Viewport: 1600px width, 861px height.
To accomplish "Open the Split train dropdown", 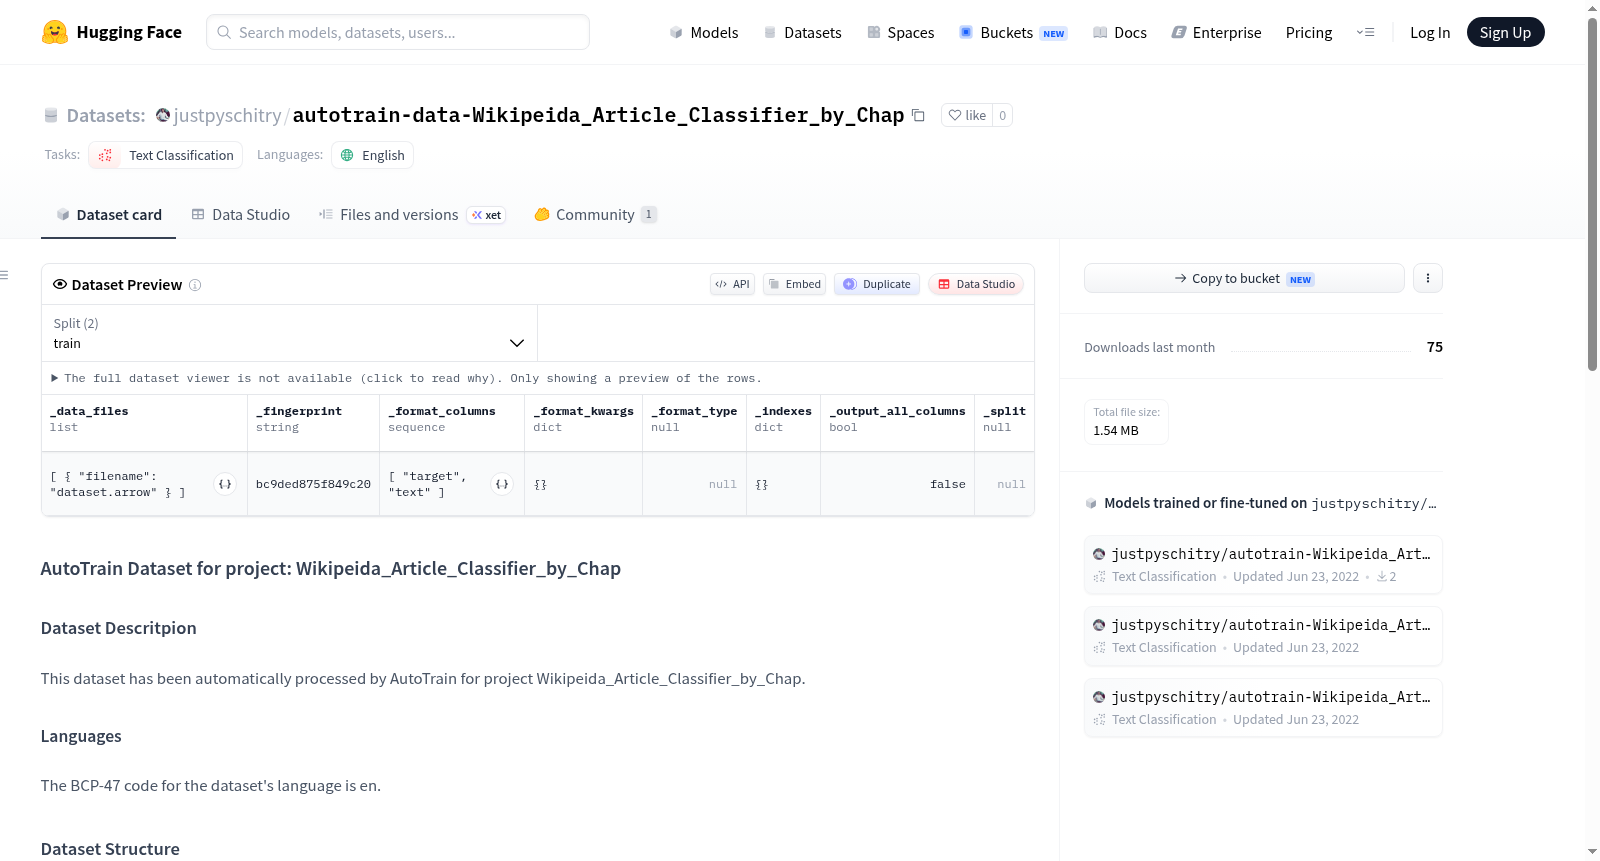I will coord(289,333).
